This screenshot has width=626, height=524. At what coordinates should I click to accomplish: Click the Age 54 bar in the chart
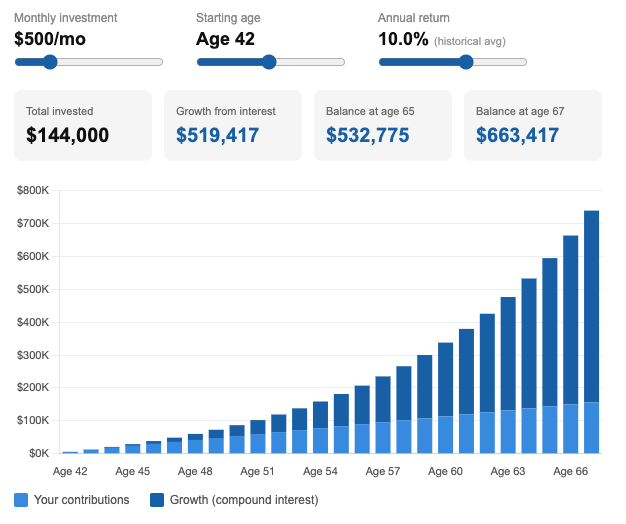(x=320, y=427)
